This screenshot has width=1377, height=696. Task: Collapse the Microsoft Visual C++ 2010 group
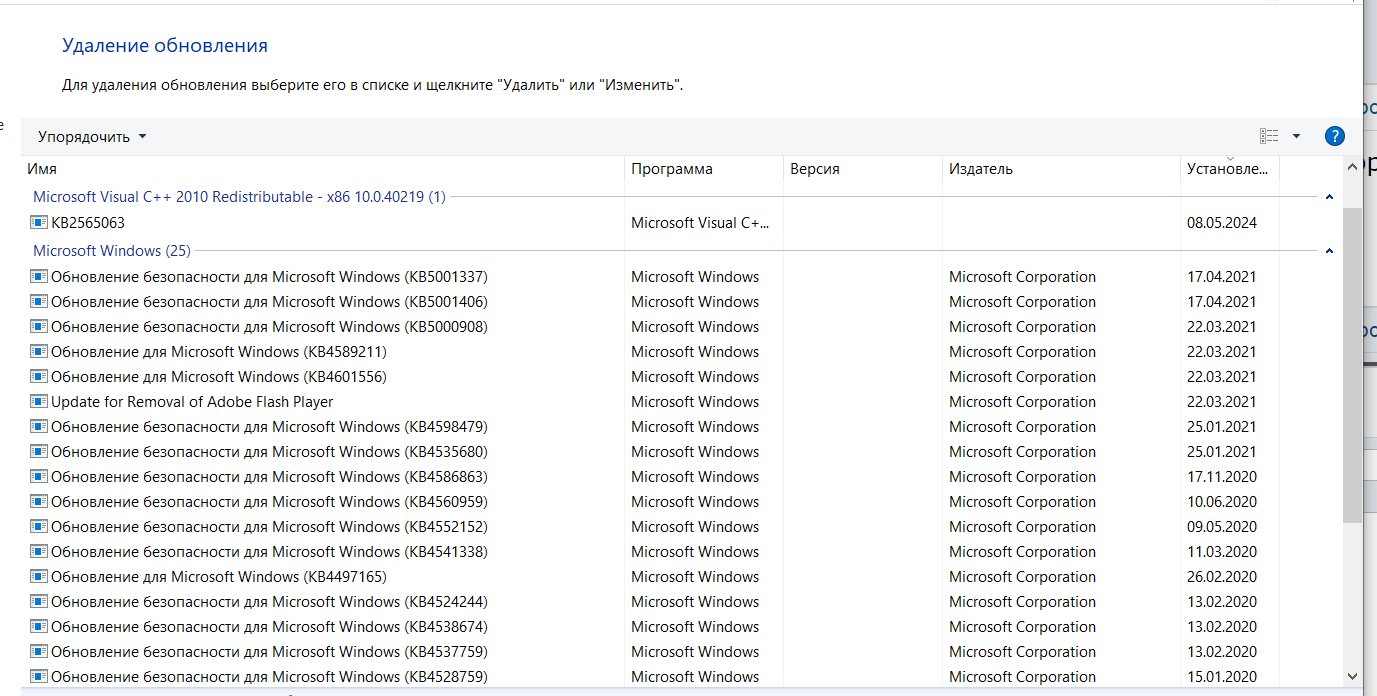[1329, 197]
